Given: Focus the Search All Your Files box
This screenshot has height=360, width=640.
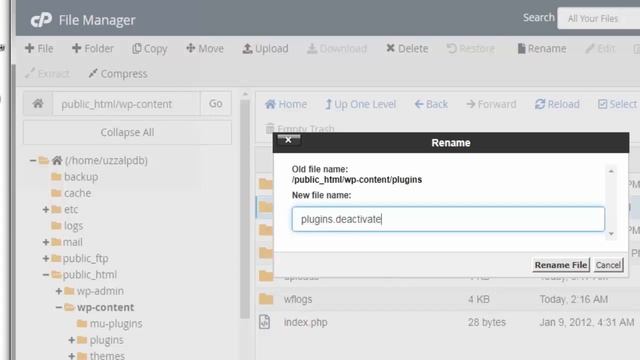Looking at the screenshot, I should point(598,18).
